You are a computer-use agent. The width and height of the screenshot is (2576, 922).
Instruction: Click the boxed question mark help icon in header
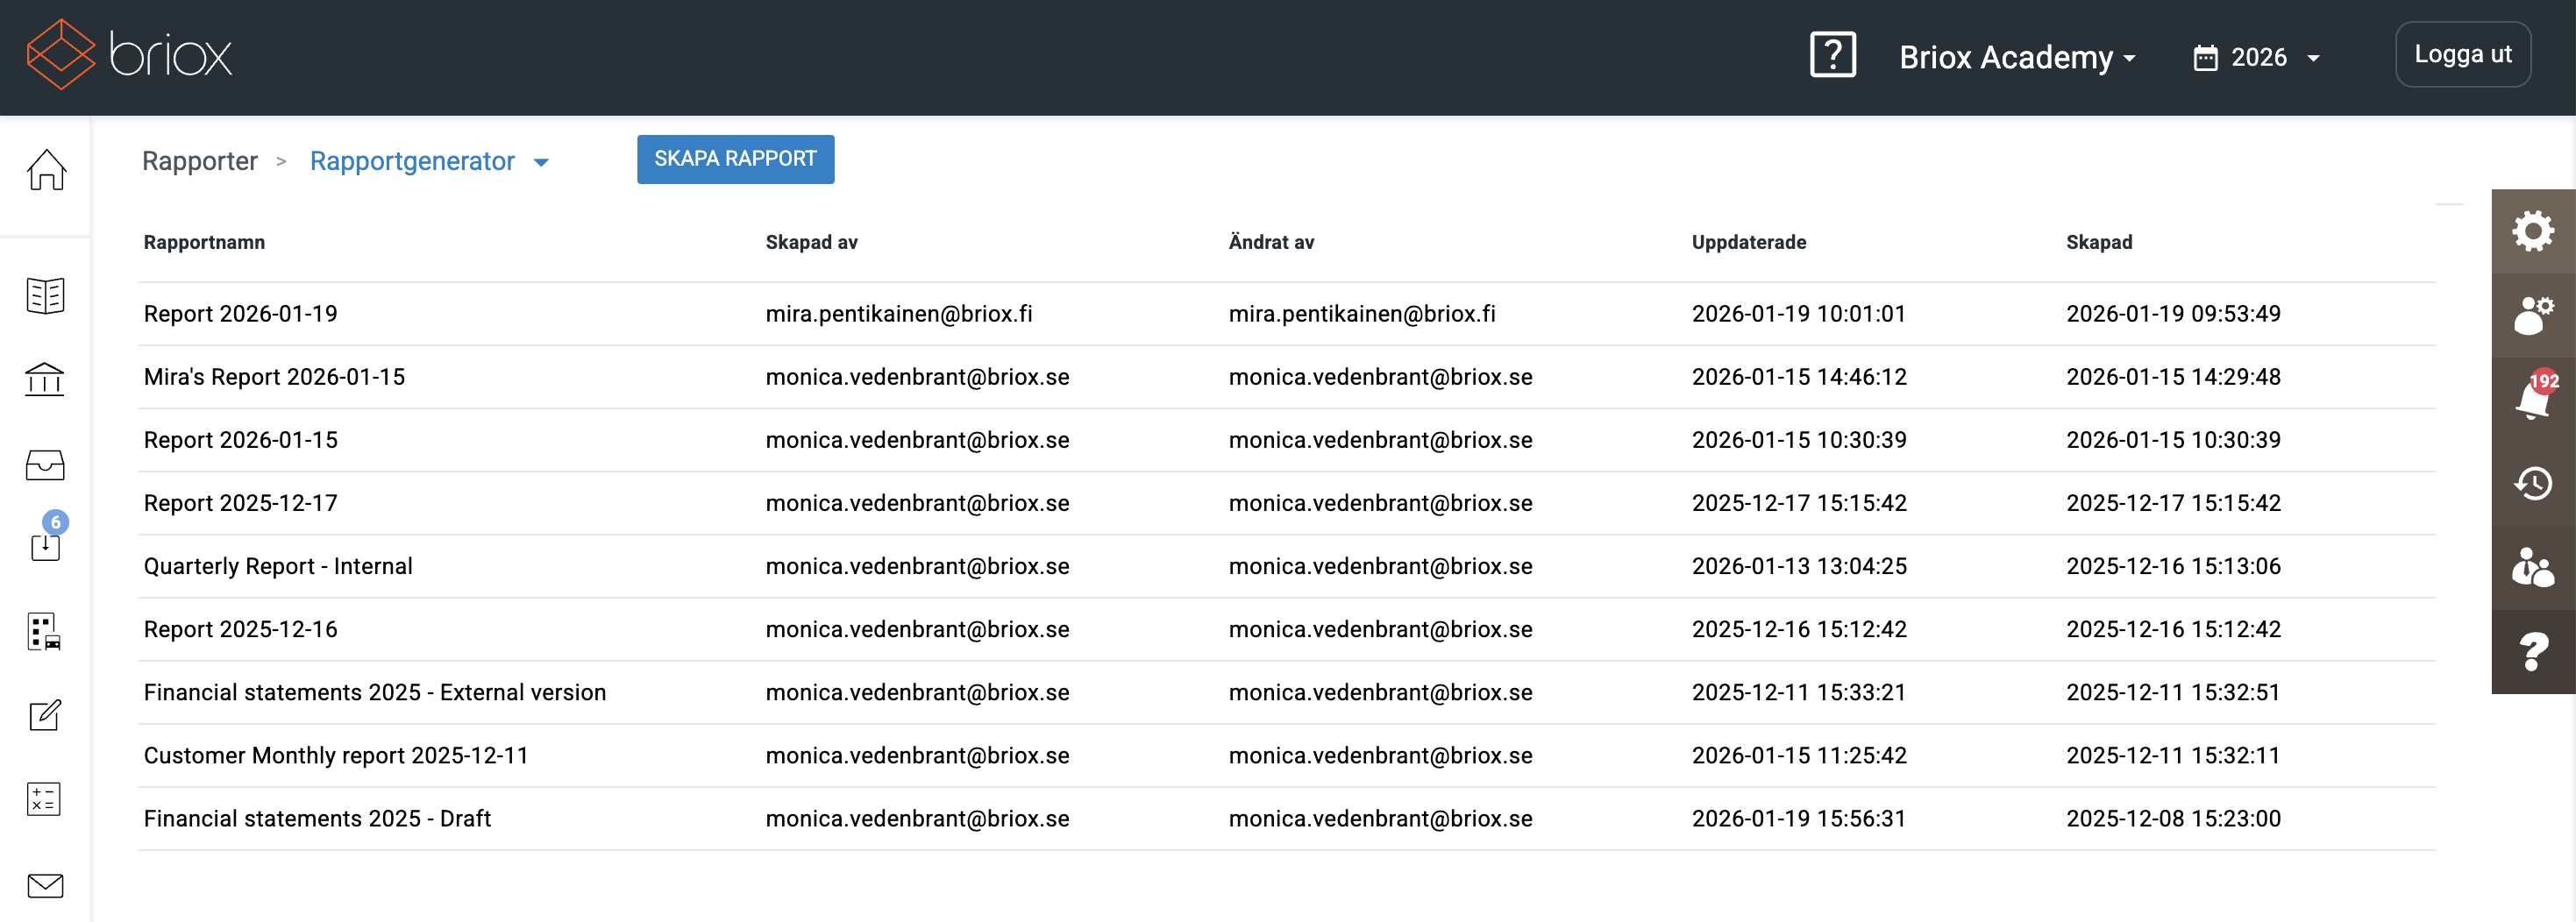tap(1832, 55)
